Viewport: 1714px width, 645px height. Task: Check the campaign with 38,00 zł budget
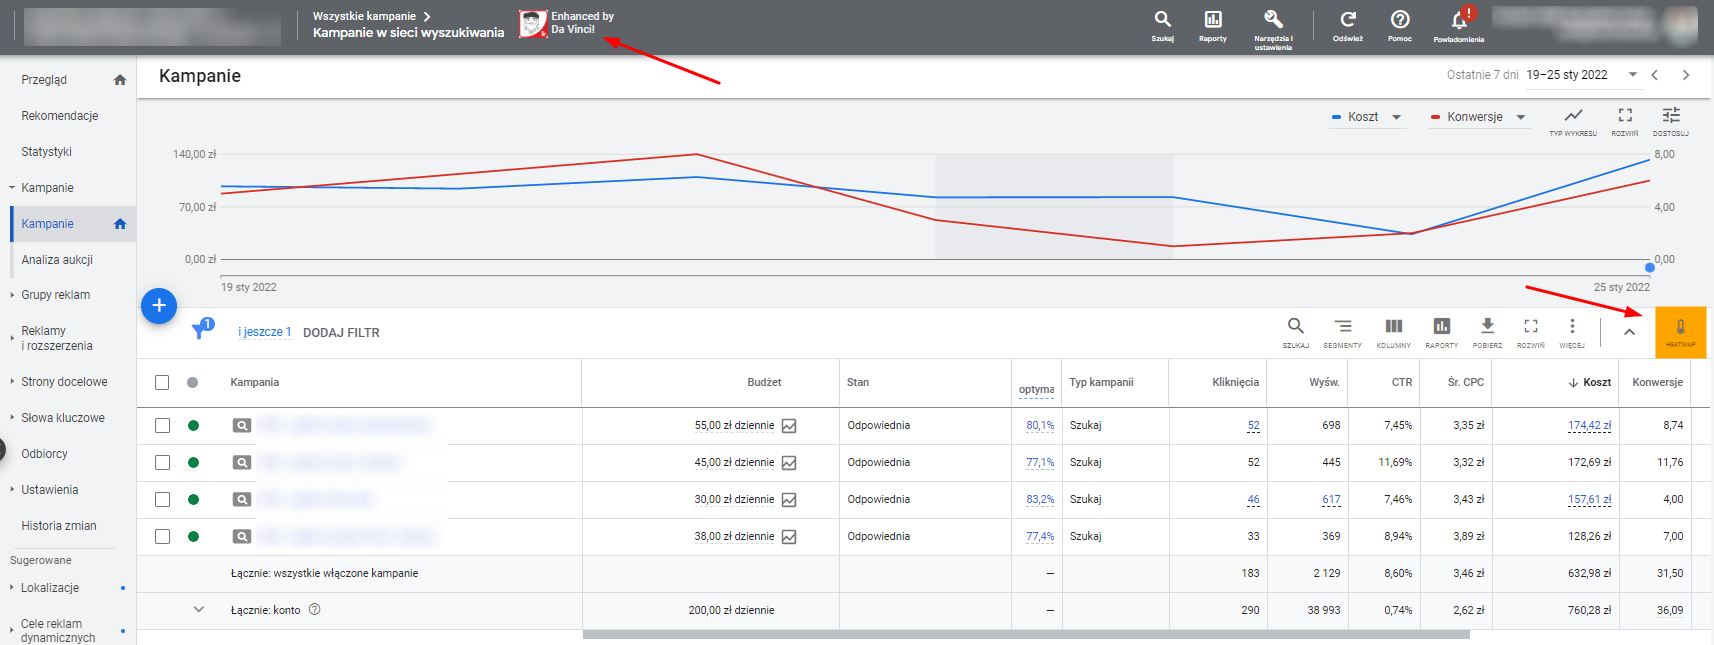tap(162, 536)
